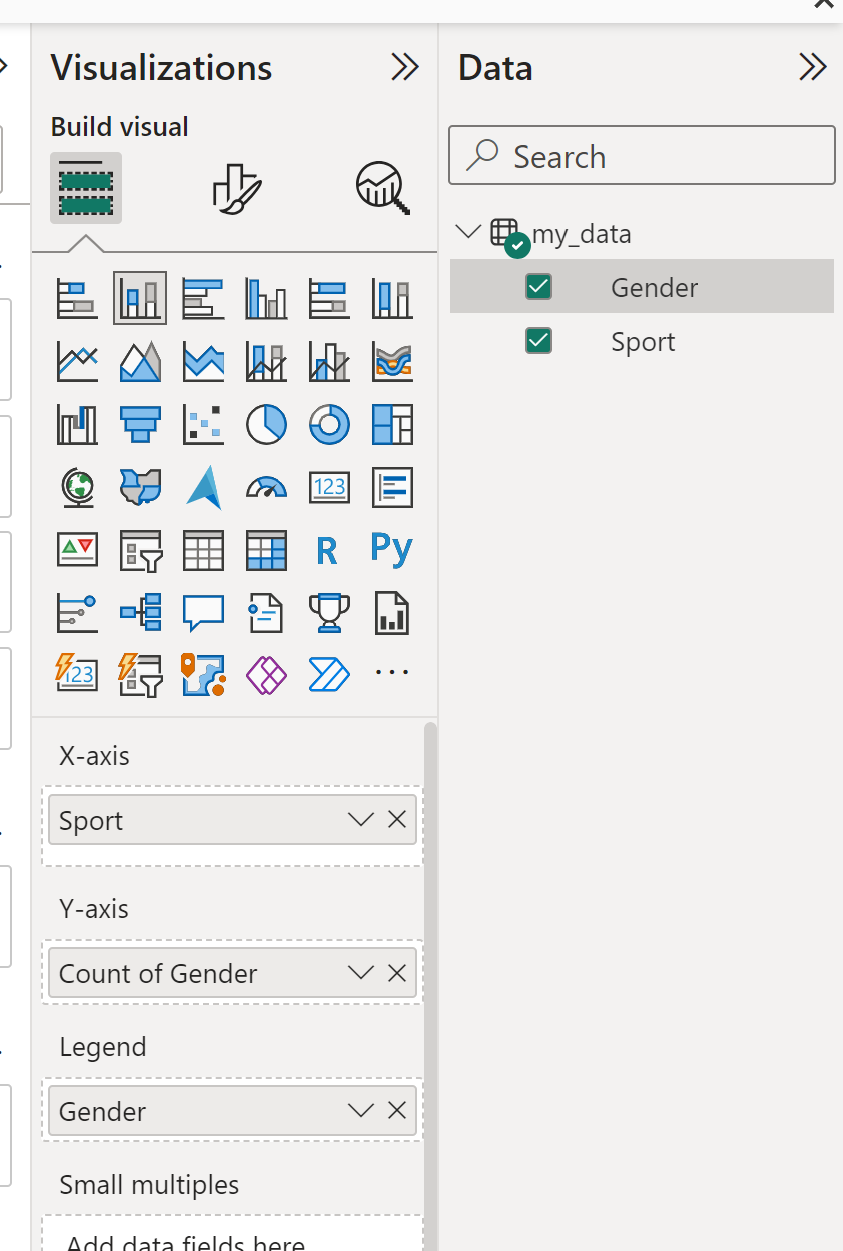
Task: Select the Donut chart visual
Action: pyautogui.click(x=329, y=425)
